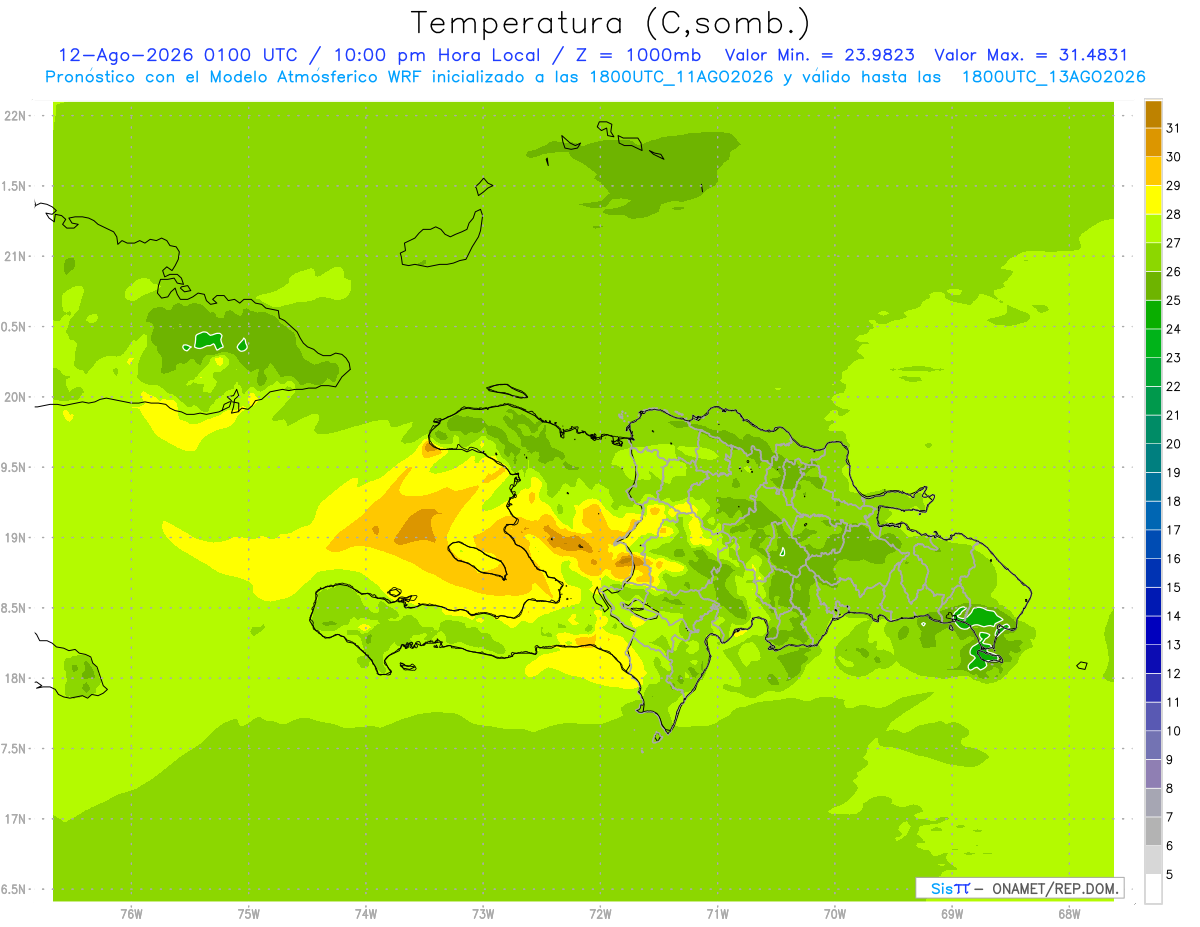The image size is (1200, 927).
Task: Pick legend swatch between 27 and 28
Action: [x=1153, y=229]
